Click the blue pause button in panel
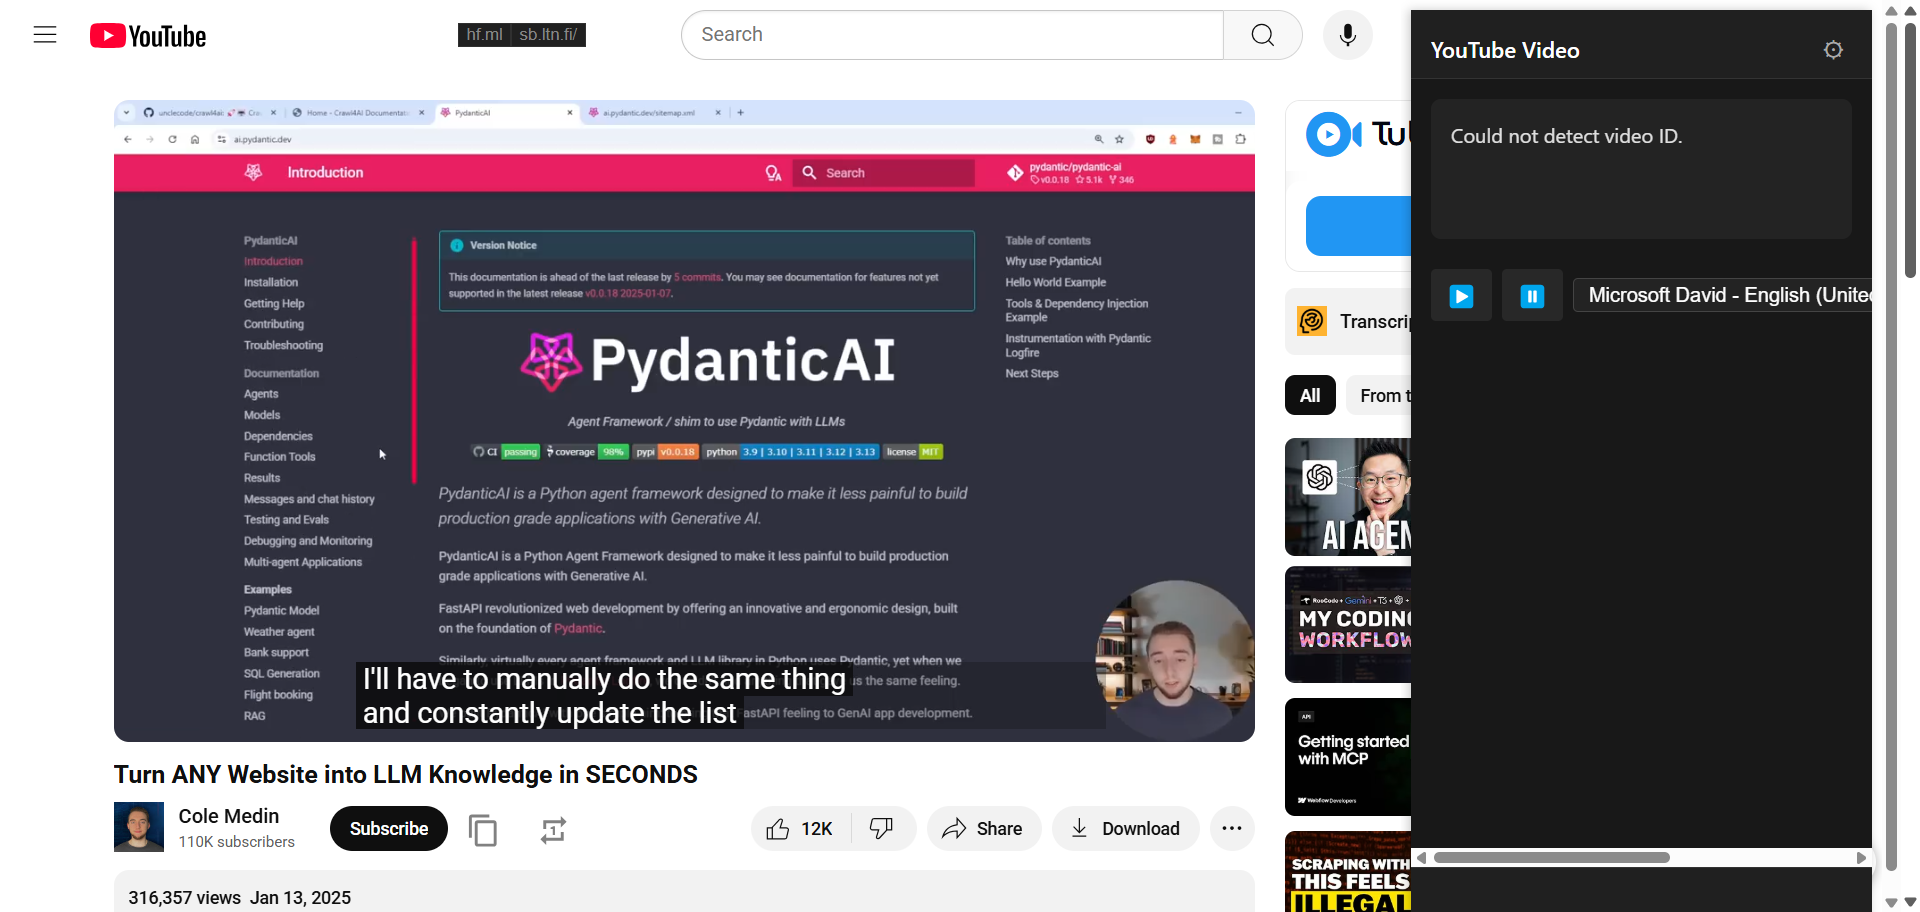Viewport: 1920px width, 912px height. click(1532, 296)
